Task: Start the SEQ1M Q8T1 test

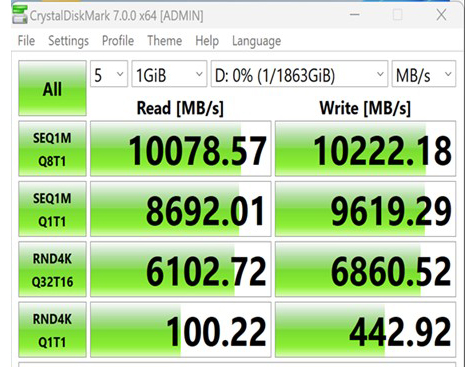Action: pyautogui.click(x=52, y=149)
